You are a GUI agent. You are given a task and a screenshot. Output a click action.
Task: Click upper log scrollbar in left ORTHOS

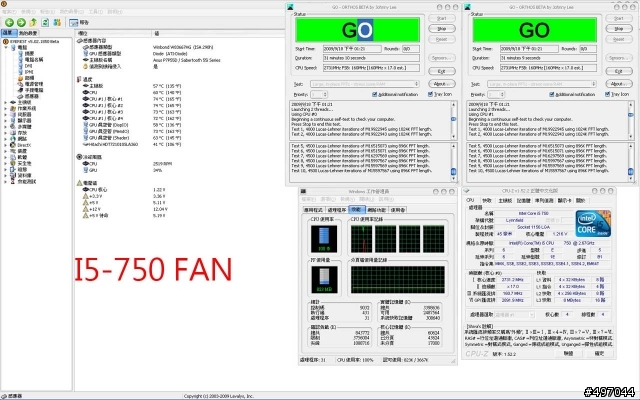(x=453, y=120)
